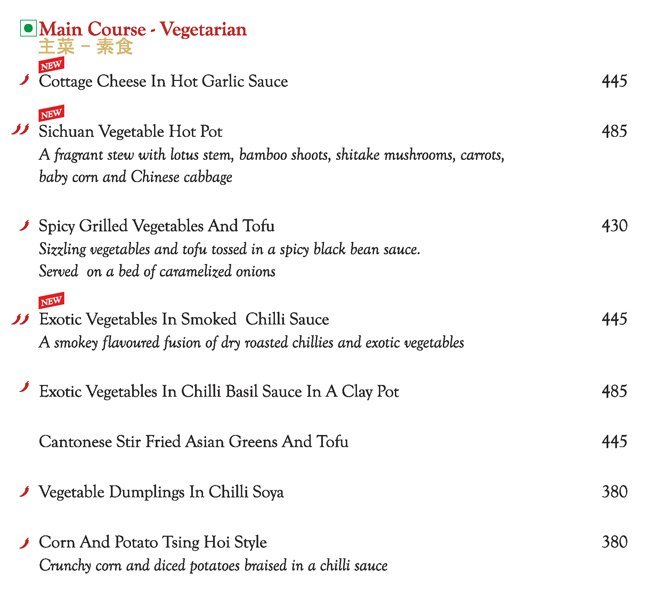Click the NEW badge above Smoked Chilli Sauce dish
650x592 pixels.
point(51,301)
